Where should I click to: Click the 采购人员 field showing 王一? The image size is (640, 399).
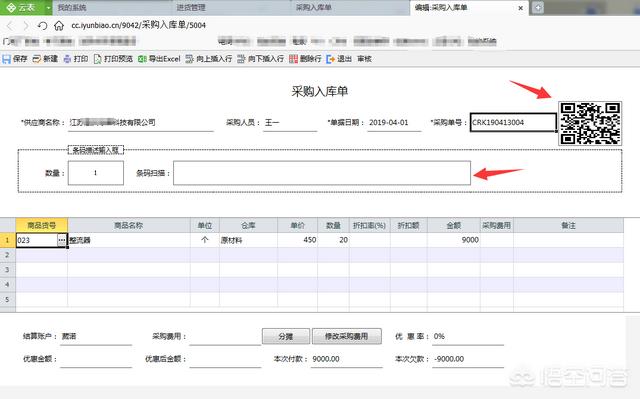290,122
